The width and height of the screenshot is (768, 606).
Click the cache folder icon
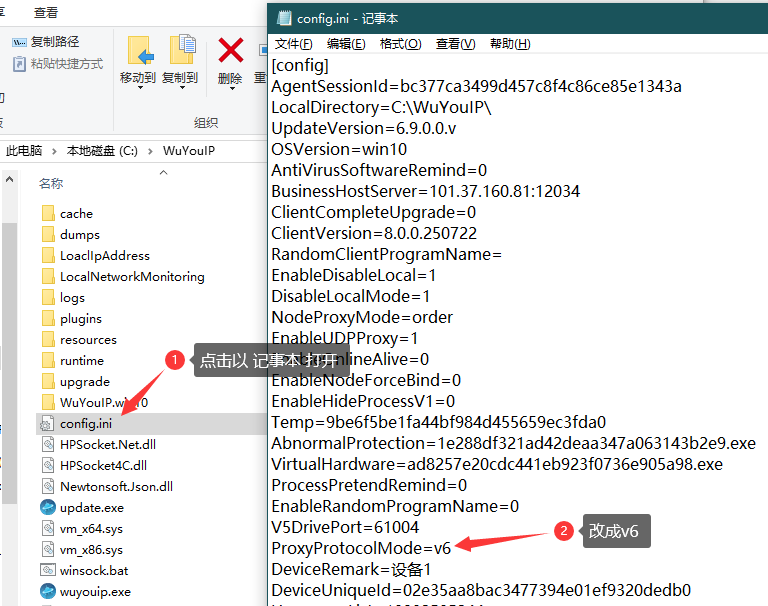[x=48, y=214]
